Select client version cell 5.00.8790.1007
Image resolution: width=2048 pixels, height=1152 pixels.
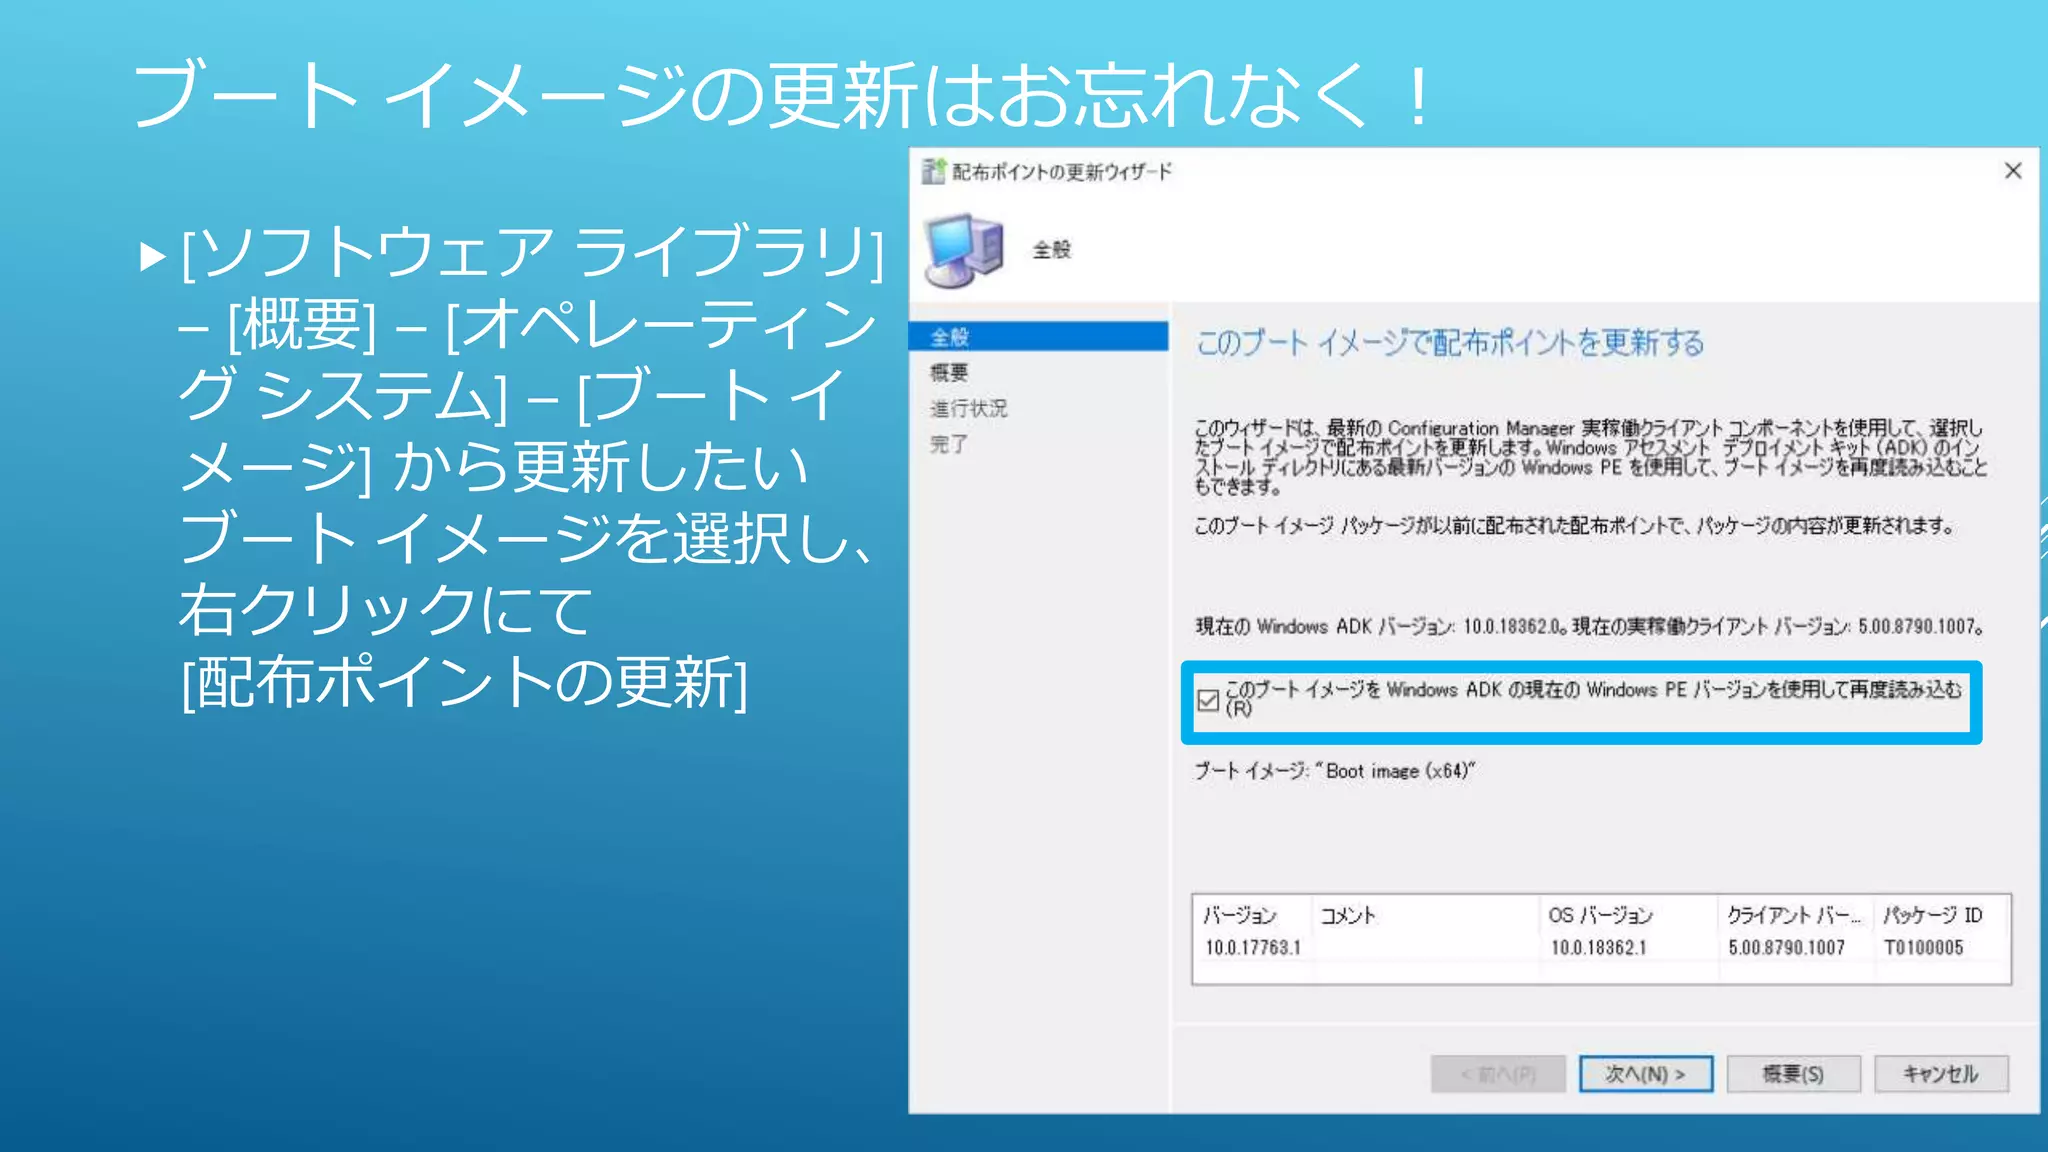click(1786, 947)
